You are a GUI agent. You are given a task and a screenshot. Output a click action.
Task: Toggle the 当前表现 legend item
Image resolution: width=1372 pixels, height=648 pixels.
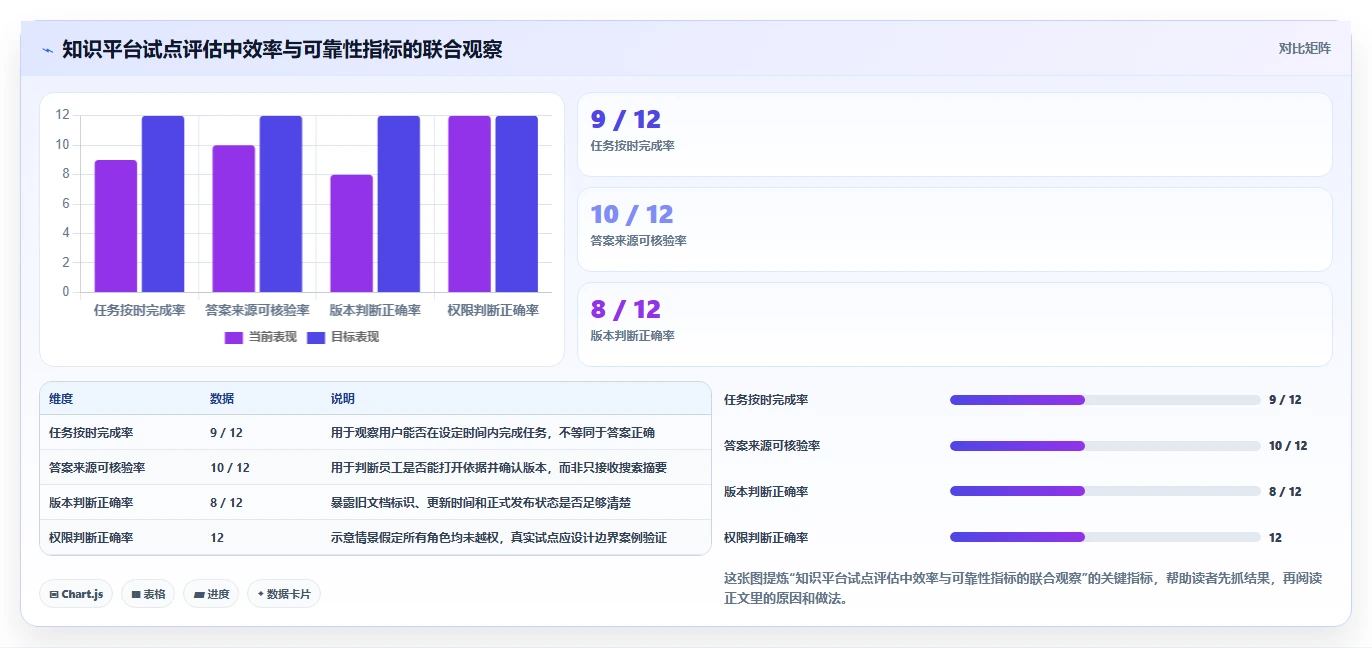click(260, 337)
